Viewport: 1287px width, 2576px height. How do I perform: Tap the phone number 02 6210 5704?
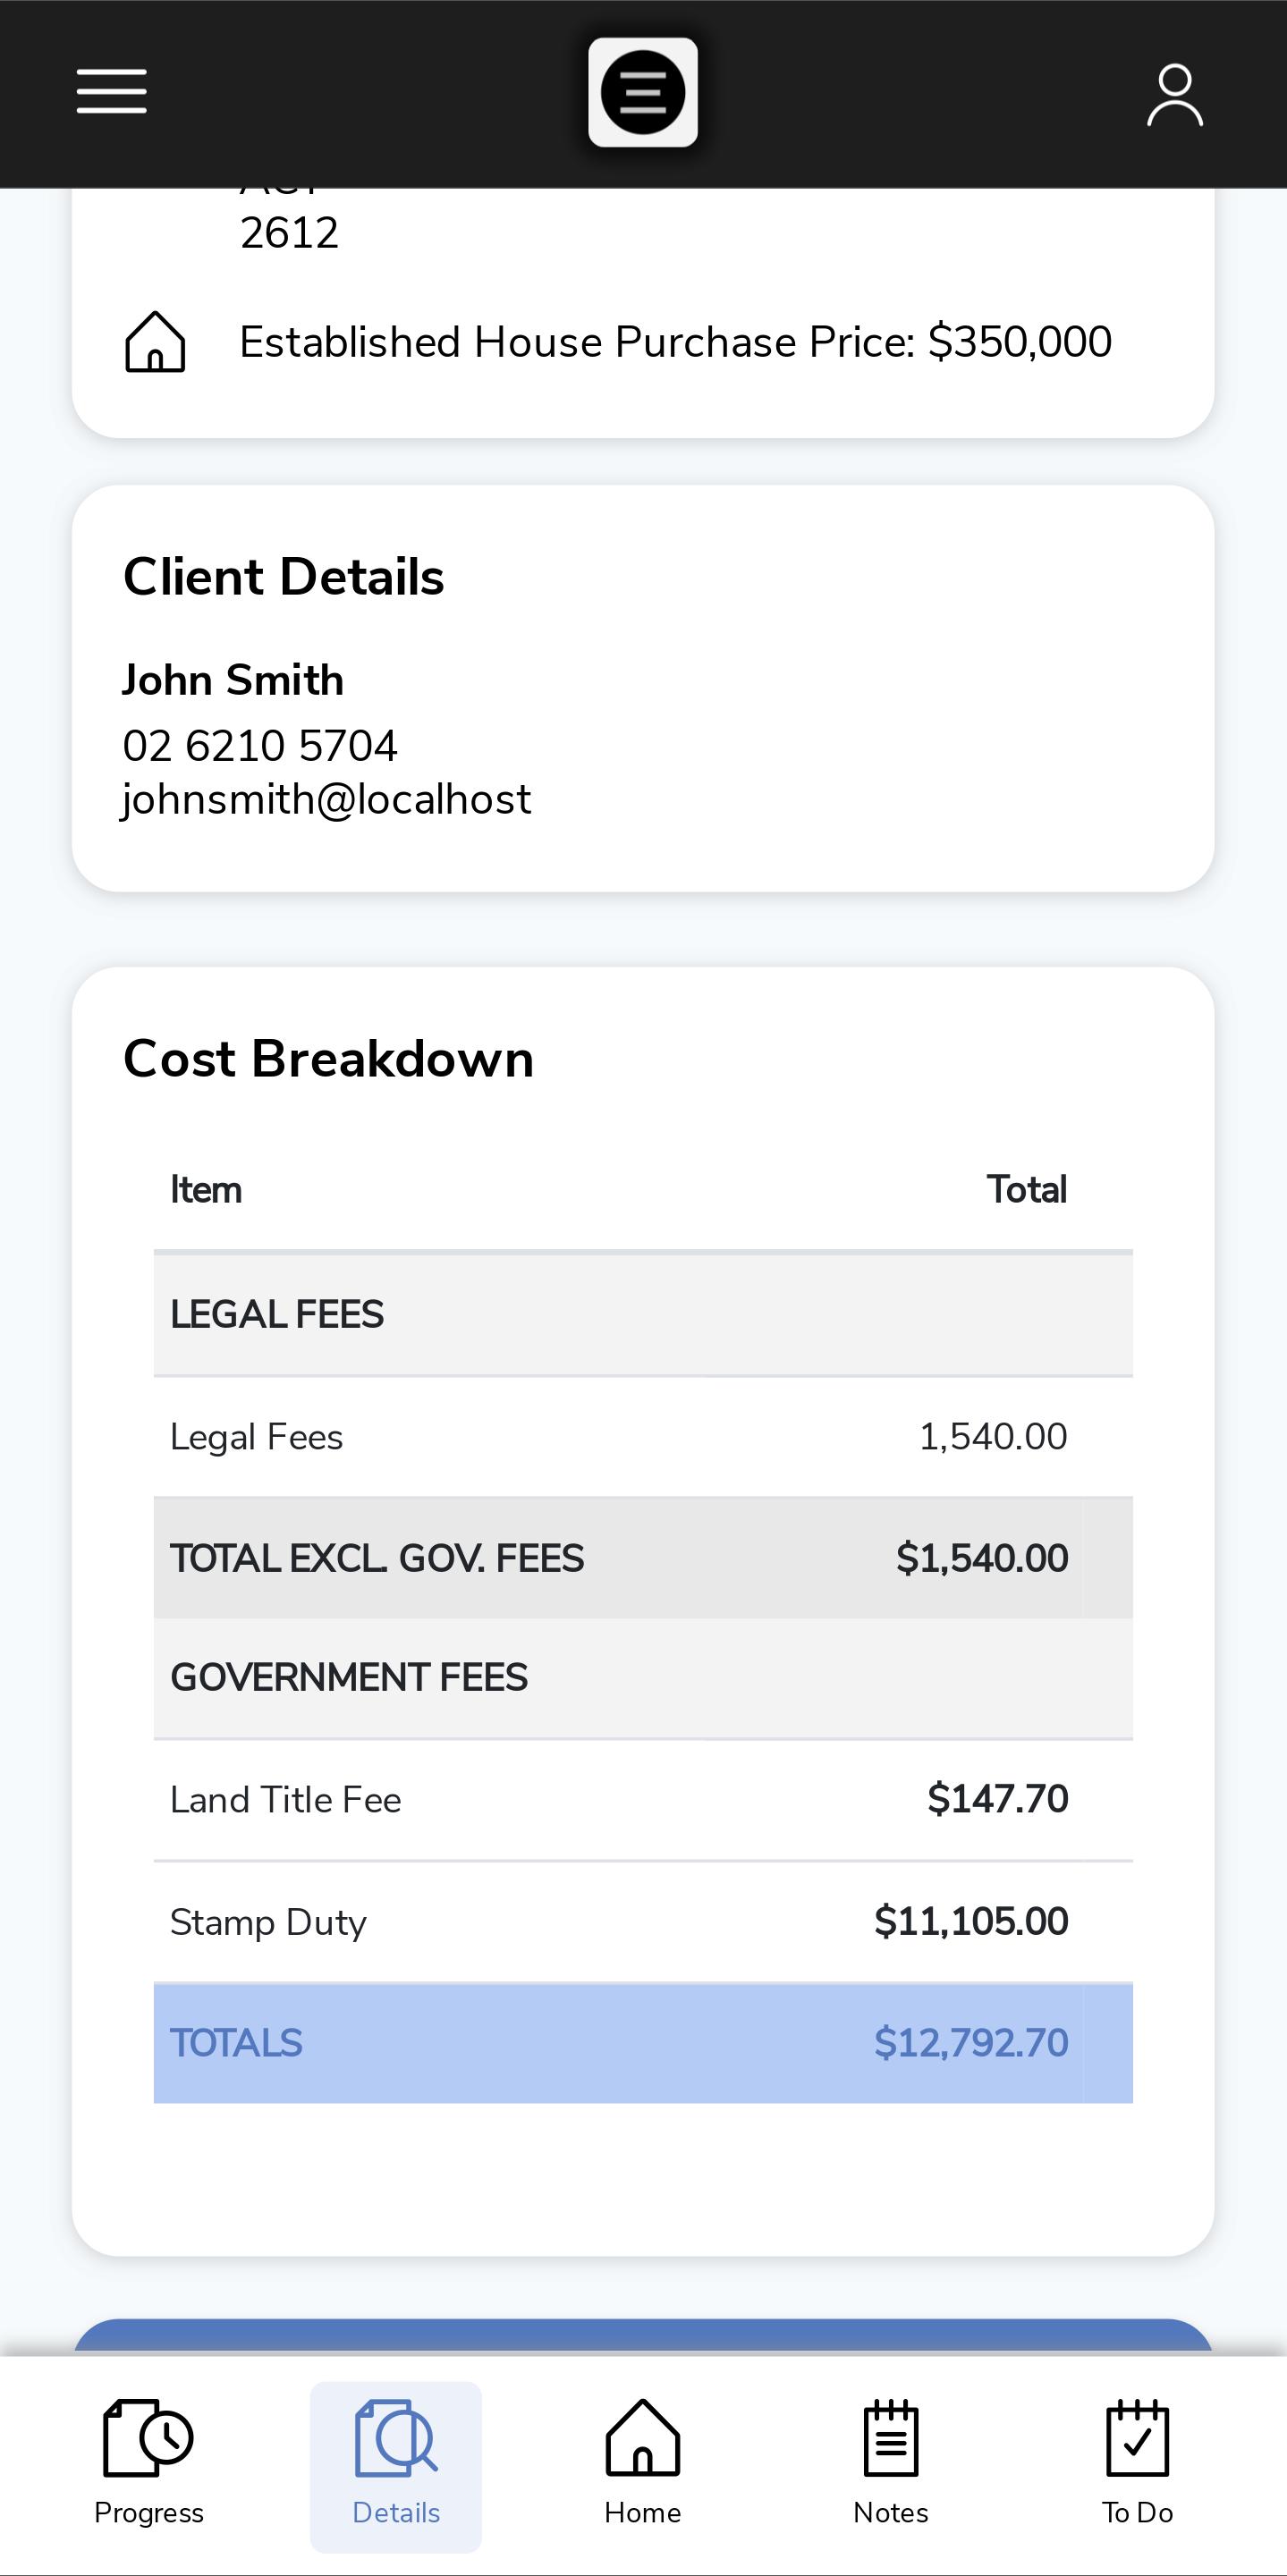(x=260, y=746)
